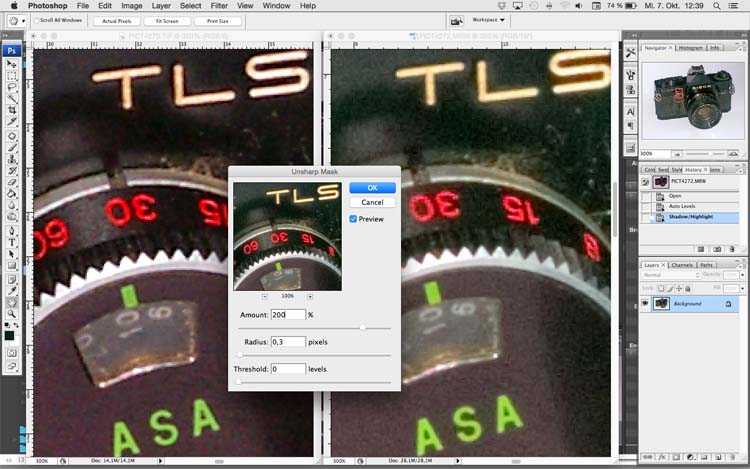Click Navigator zoom out icon
Screen dimensions: 750x469
point(677,154)
